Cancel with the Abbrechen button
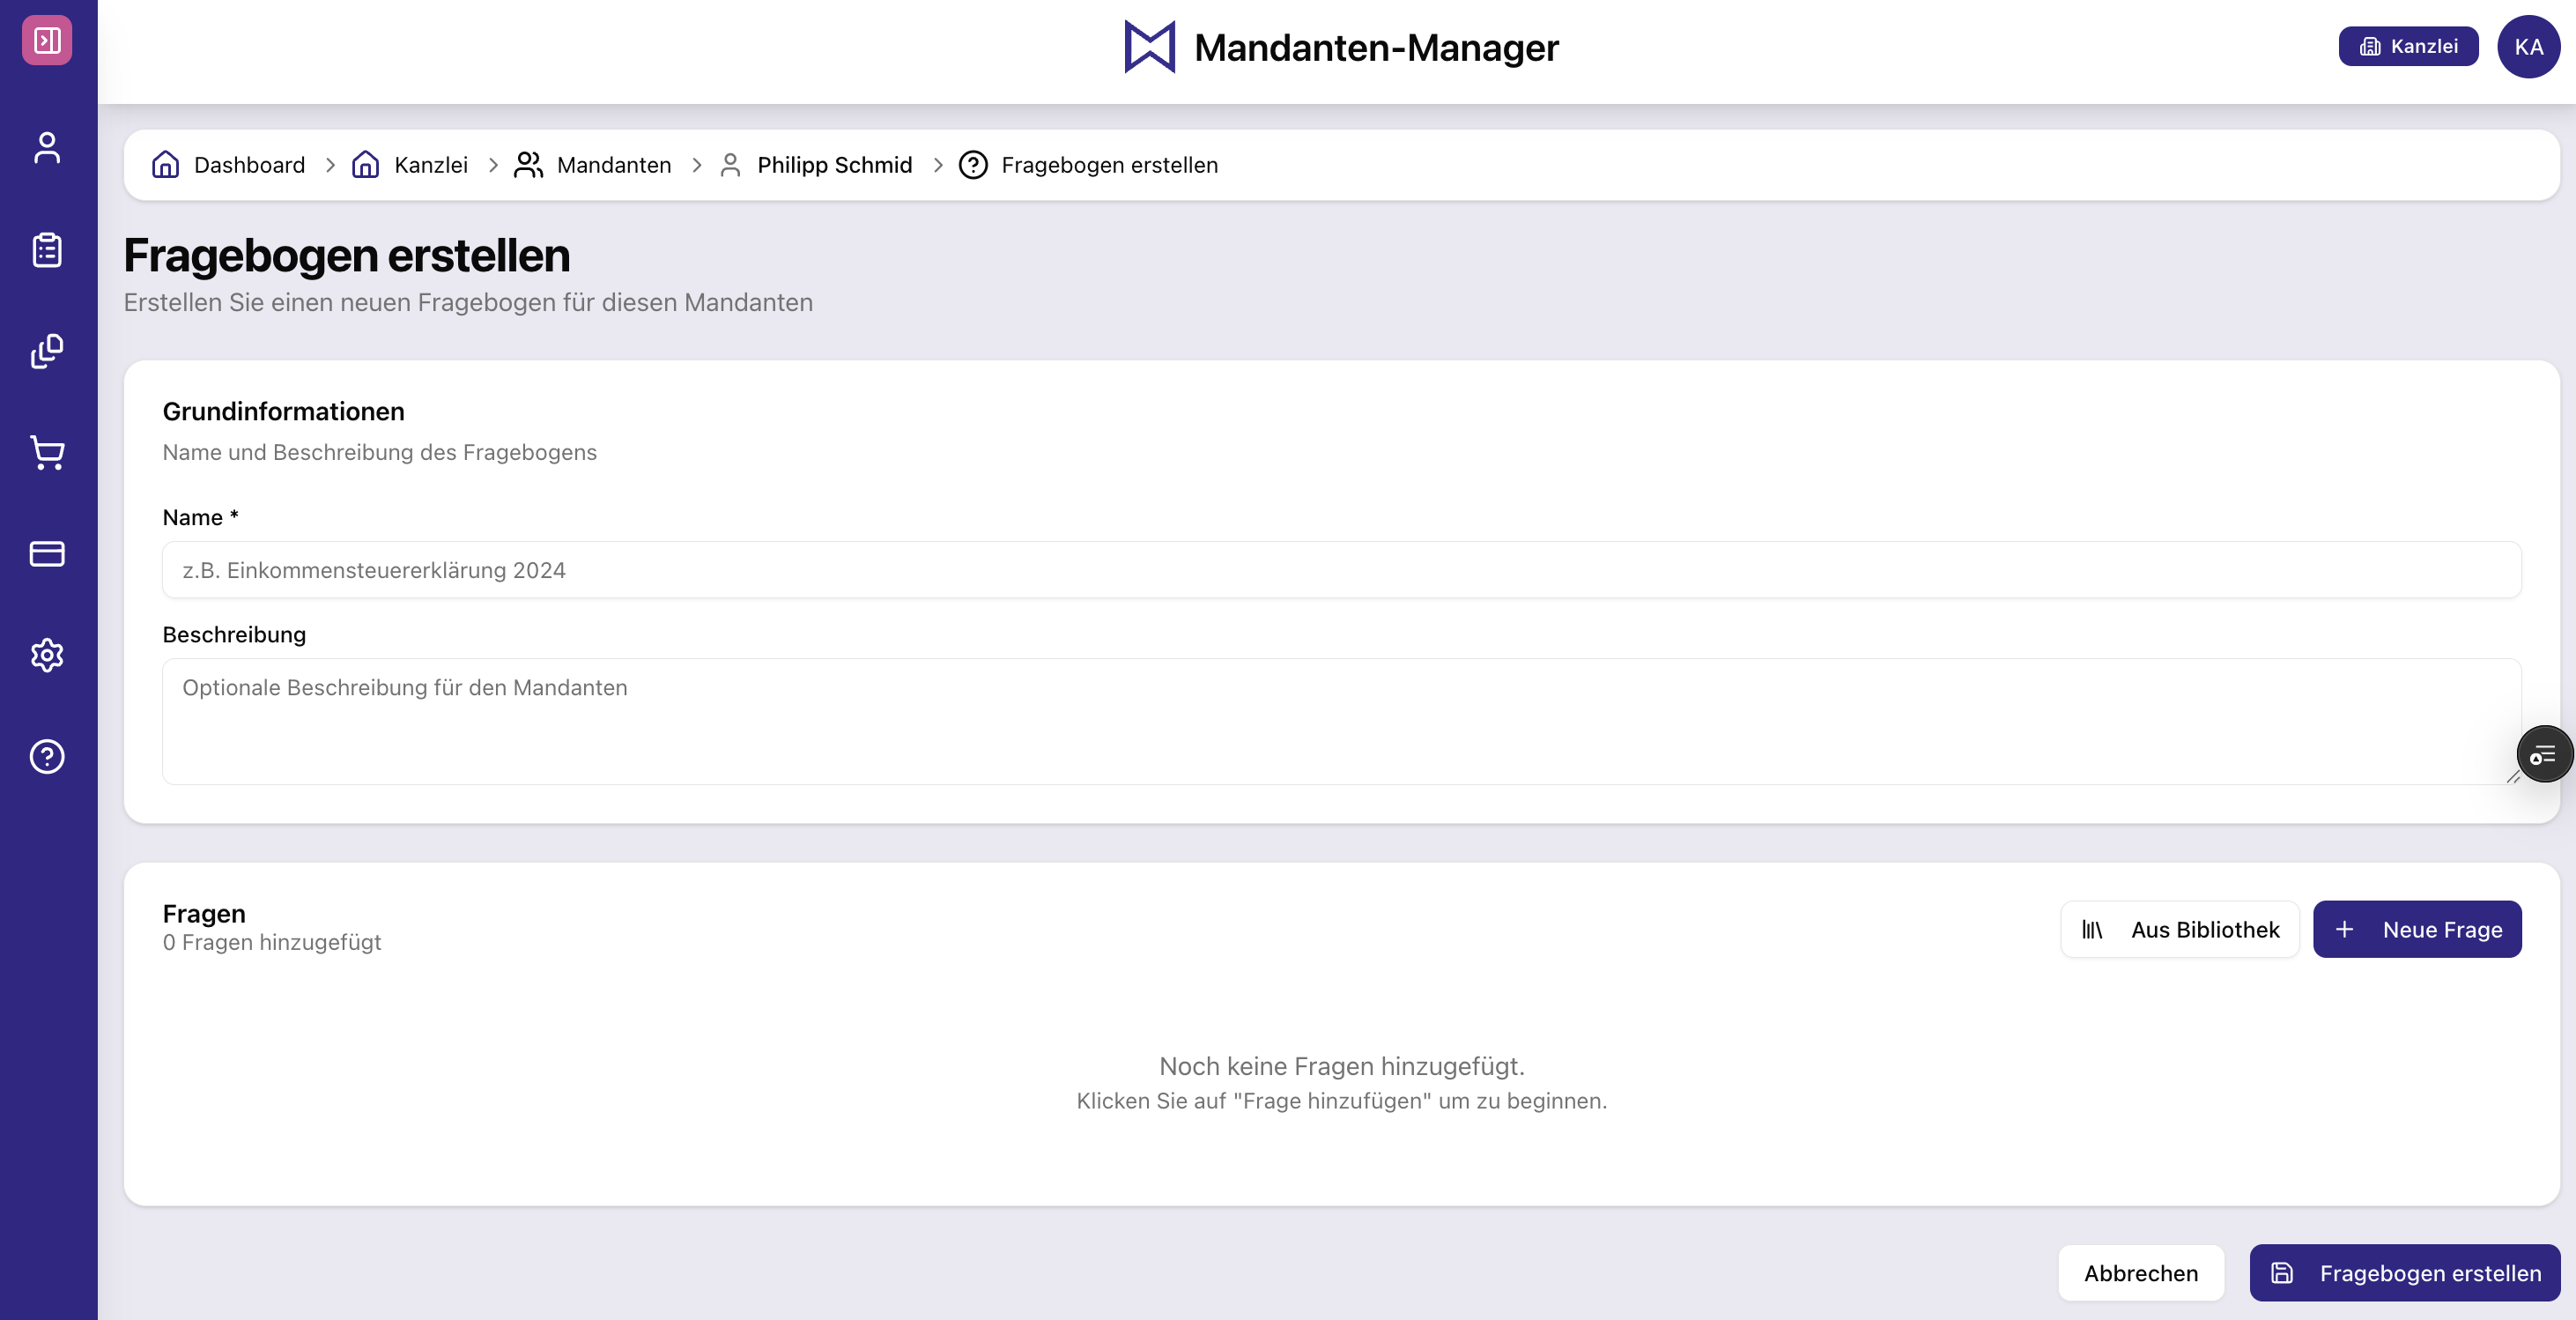This screenshot has height=1320, width=2576. point(2141,1273)
